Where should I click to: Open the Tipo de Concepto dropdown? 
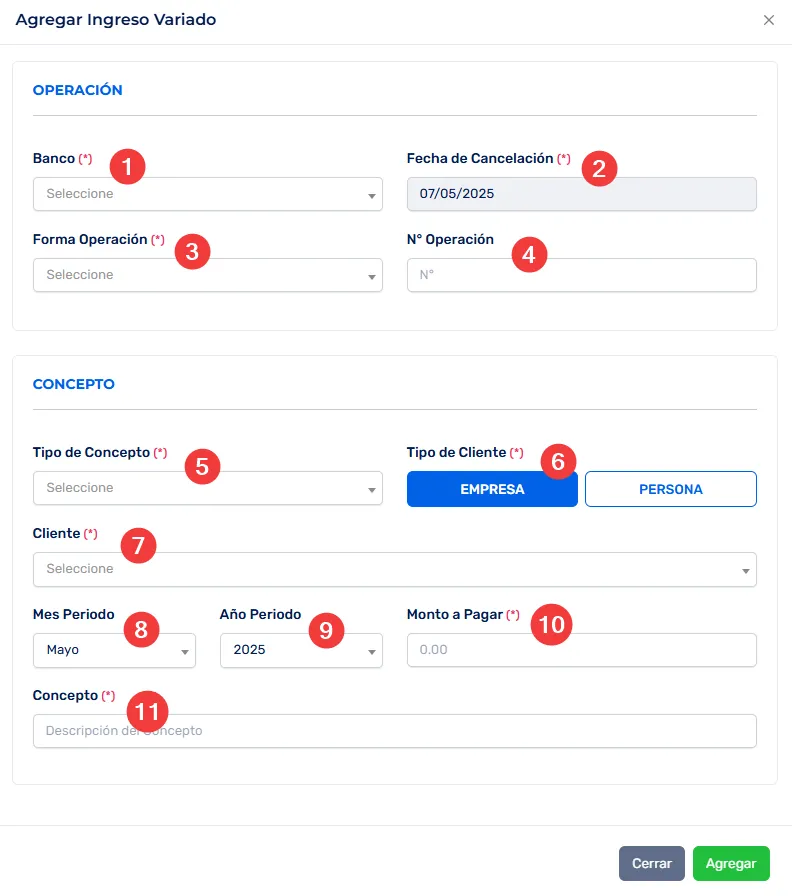[x=207, y=488]
